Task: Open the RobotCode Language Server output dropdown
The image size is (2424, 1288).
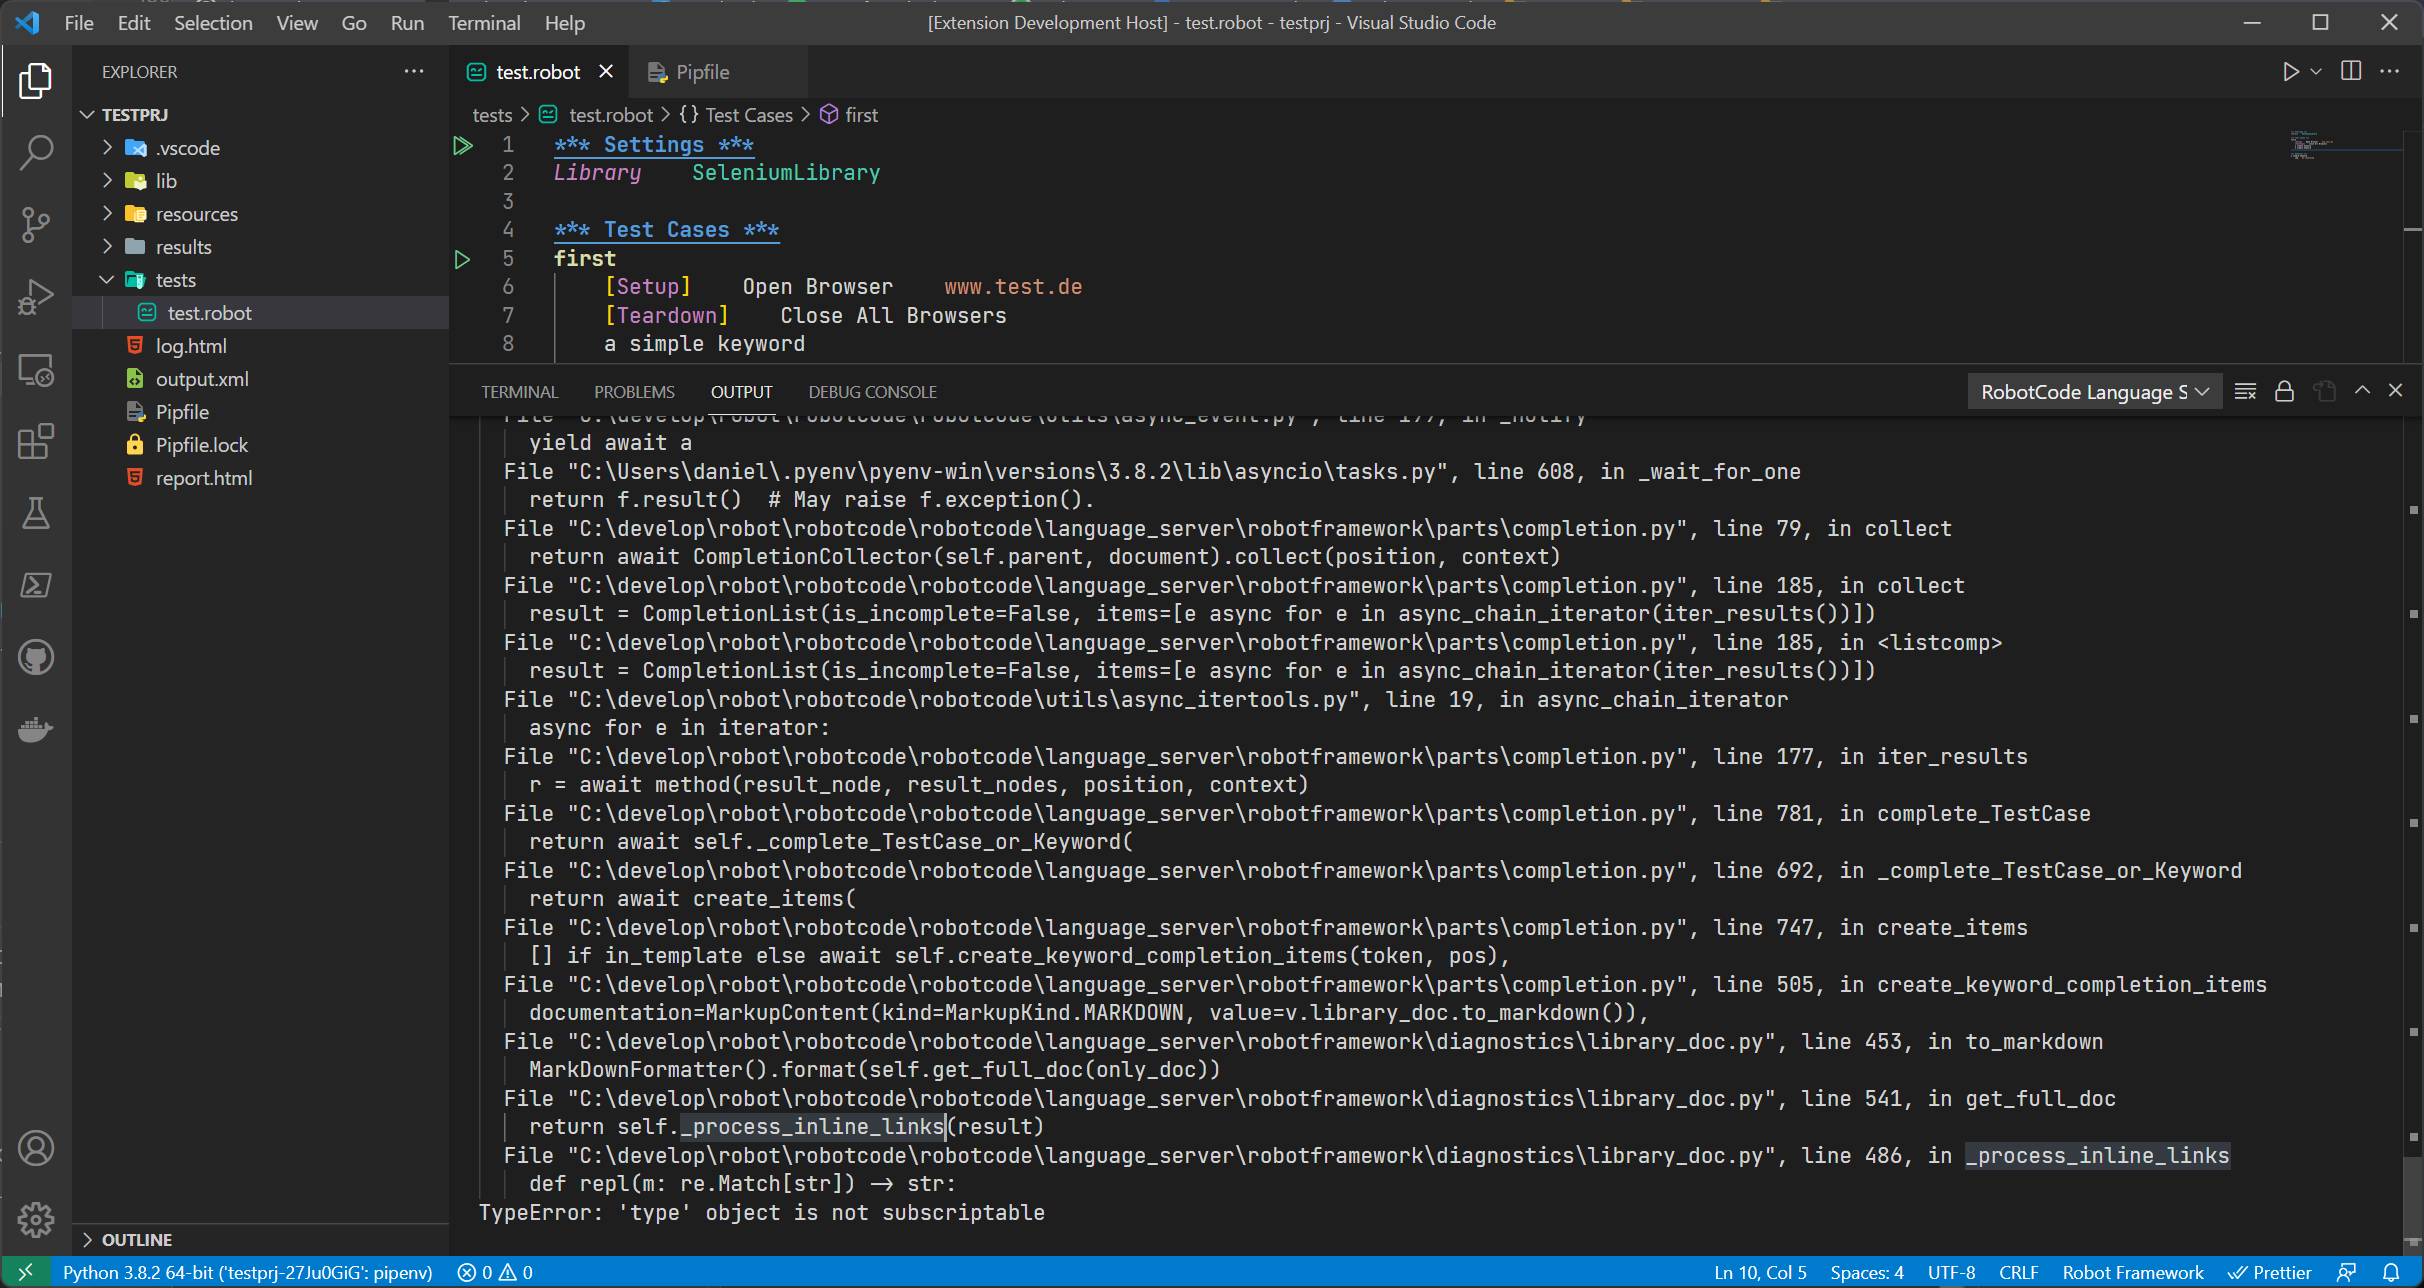Action: [x=2094, y=391]
